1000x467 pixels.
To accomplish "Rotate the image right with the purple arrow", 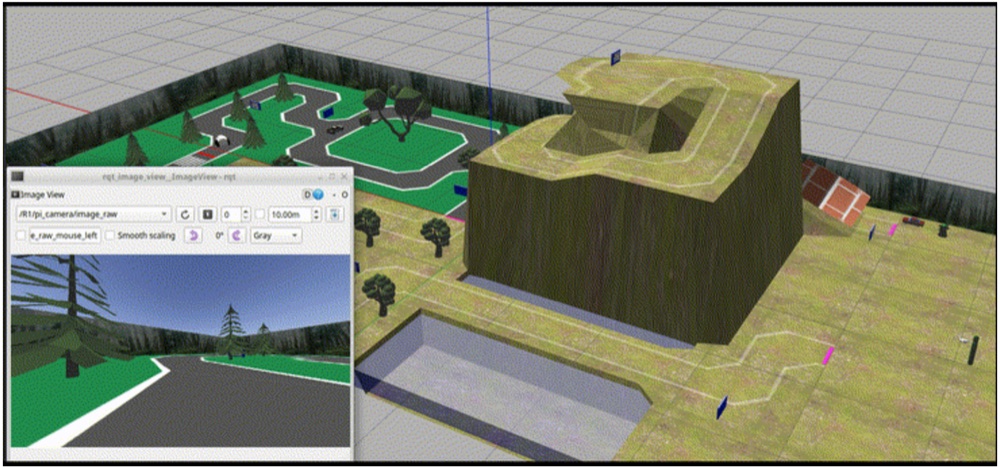I will pos(237,235).
